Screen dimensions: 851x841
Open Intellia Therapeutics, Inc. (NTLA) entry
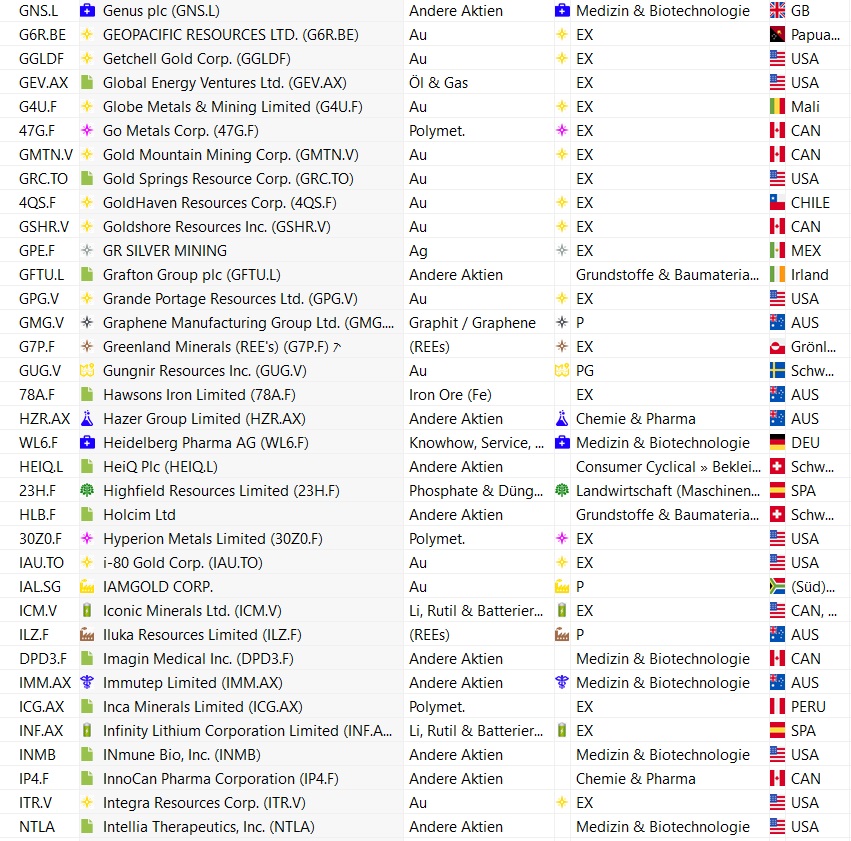pos(209,826)
